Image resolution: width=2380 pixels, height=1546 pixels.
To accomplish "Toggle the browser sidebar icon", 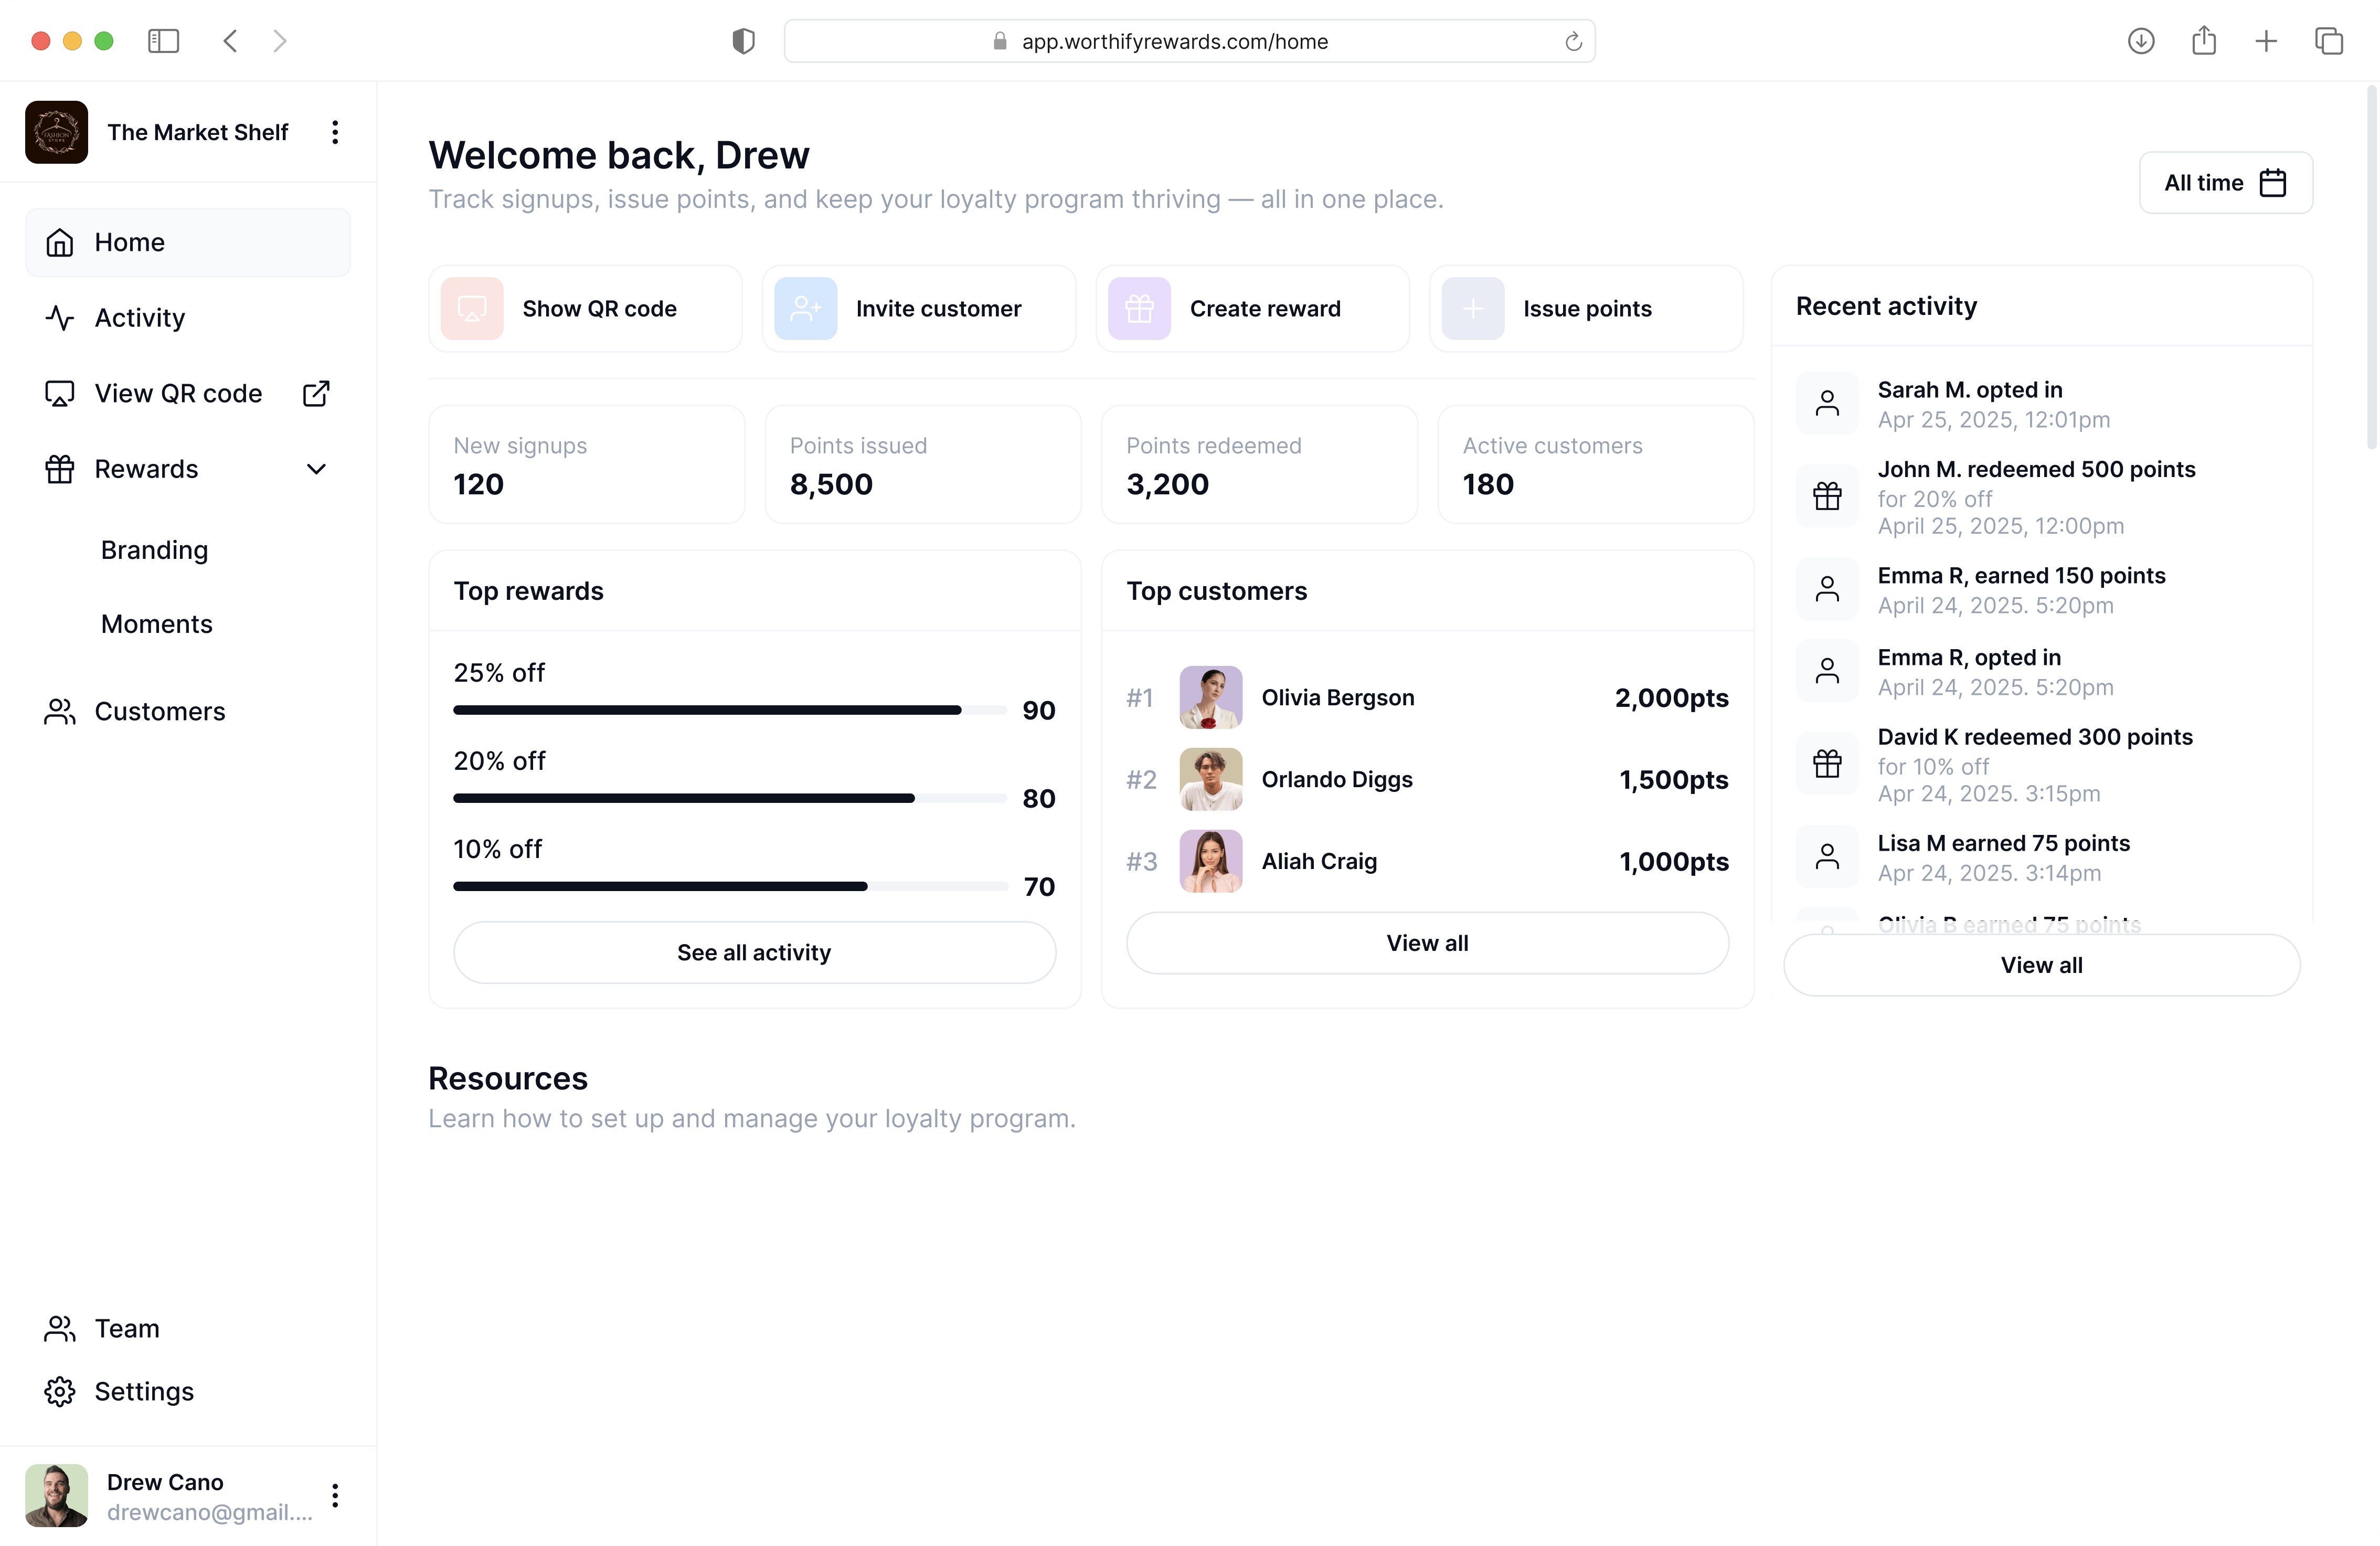I will tap(163, 41).
